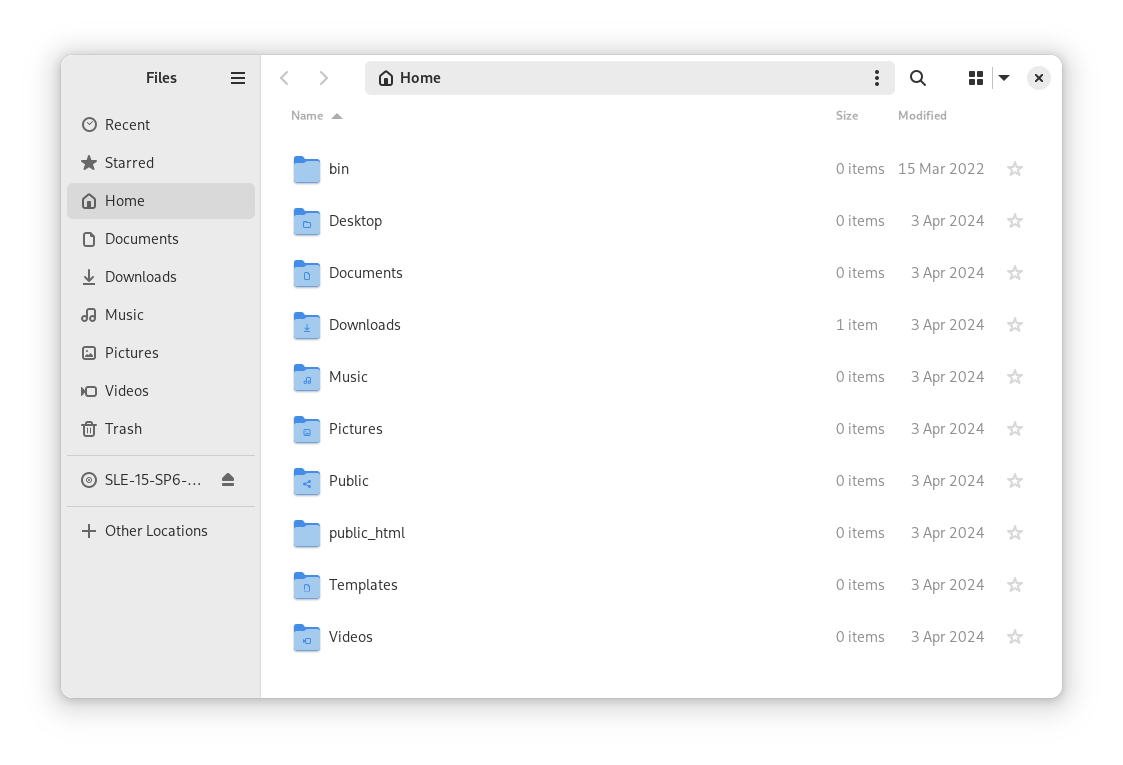Sort list by Modified column

921,116
